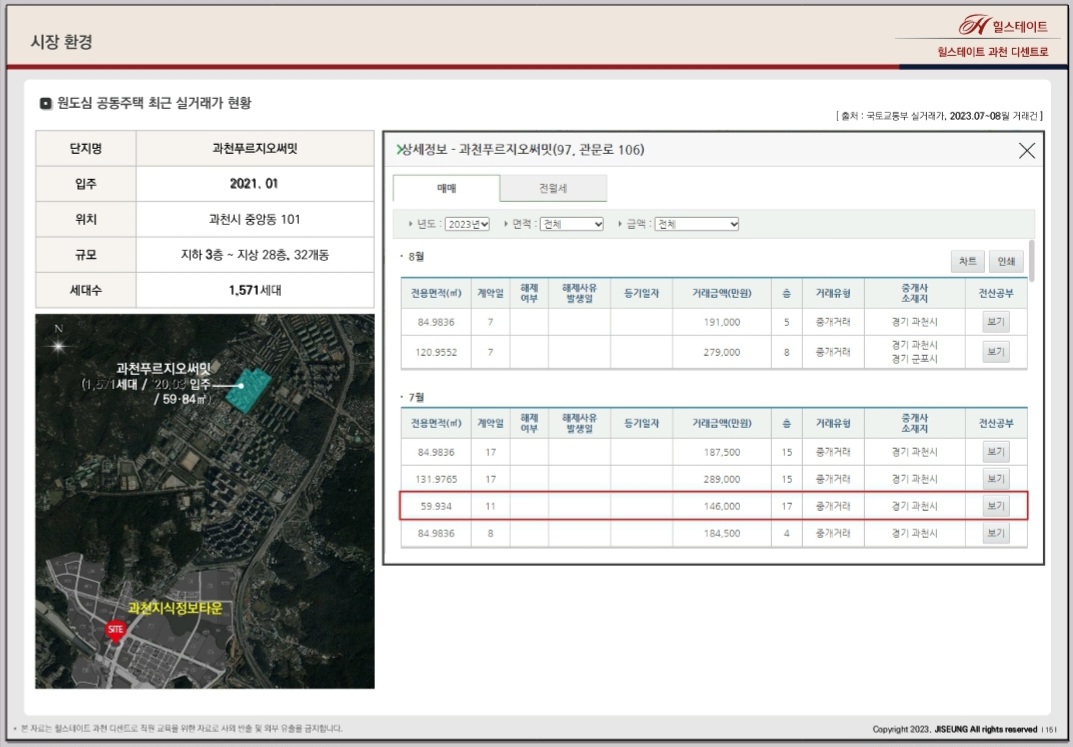Click the Copyright 2023 JISEUNG footer text

tap(955, 729)
